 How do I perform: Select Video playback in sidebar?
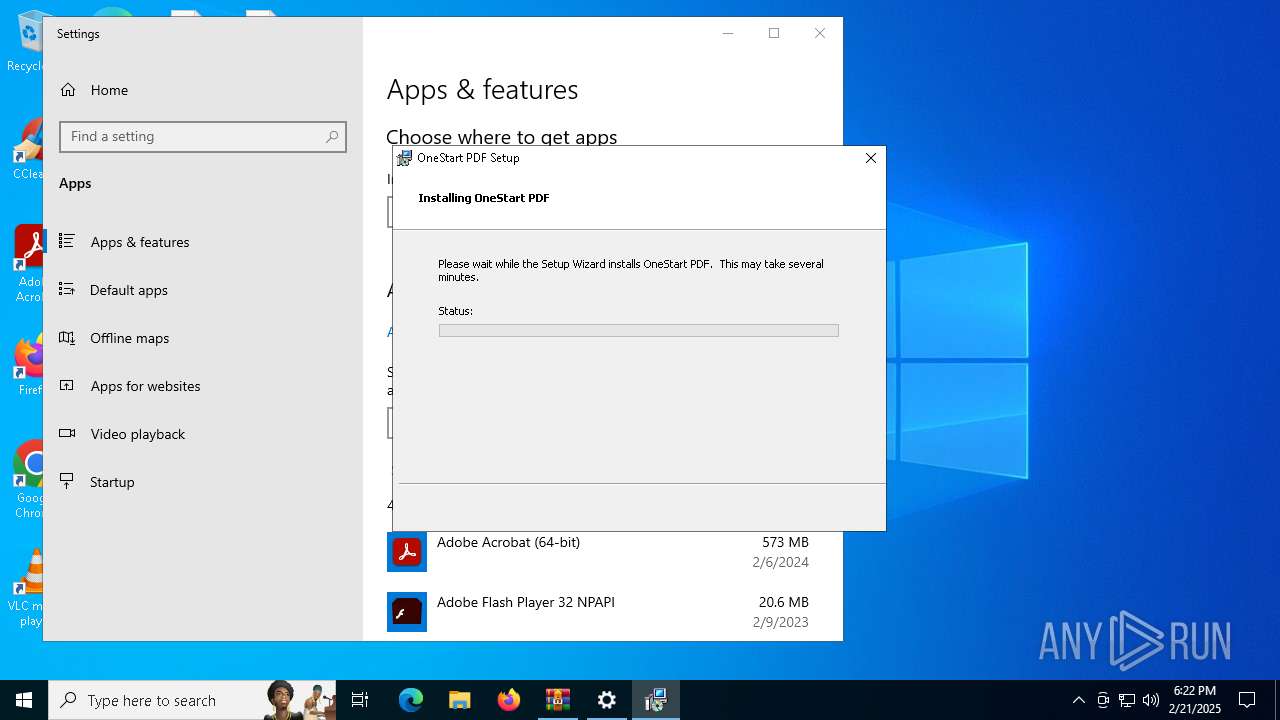(138, 434)
